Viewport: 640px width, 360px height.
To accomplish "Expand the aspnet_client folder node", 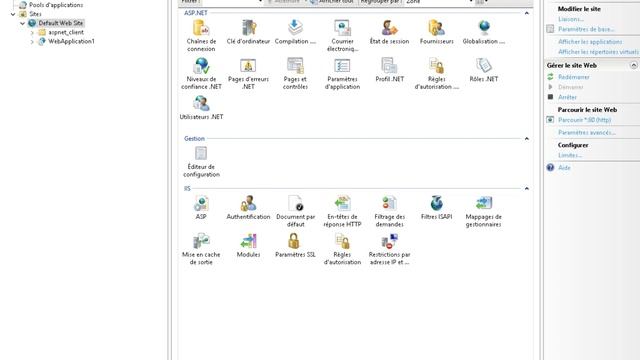I will [32, 32].
